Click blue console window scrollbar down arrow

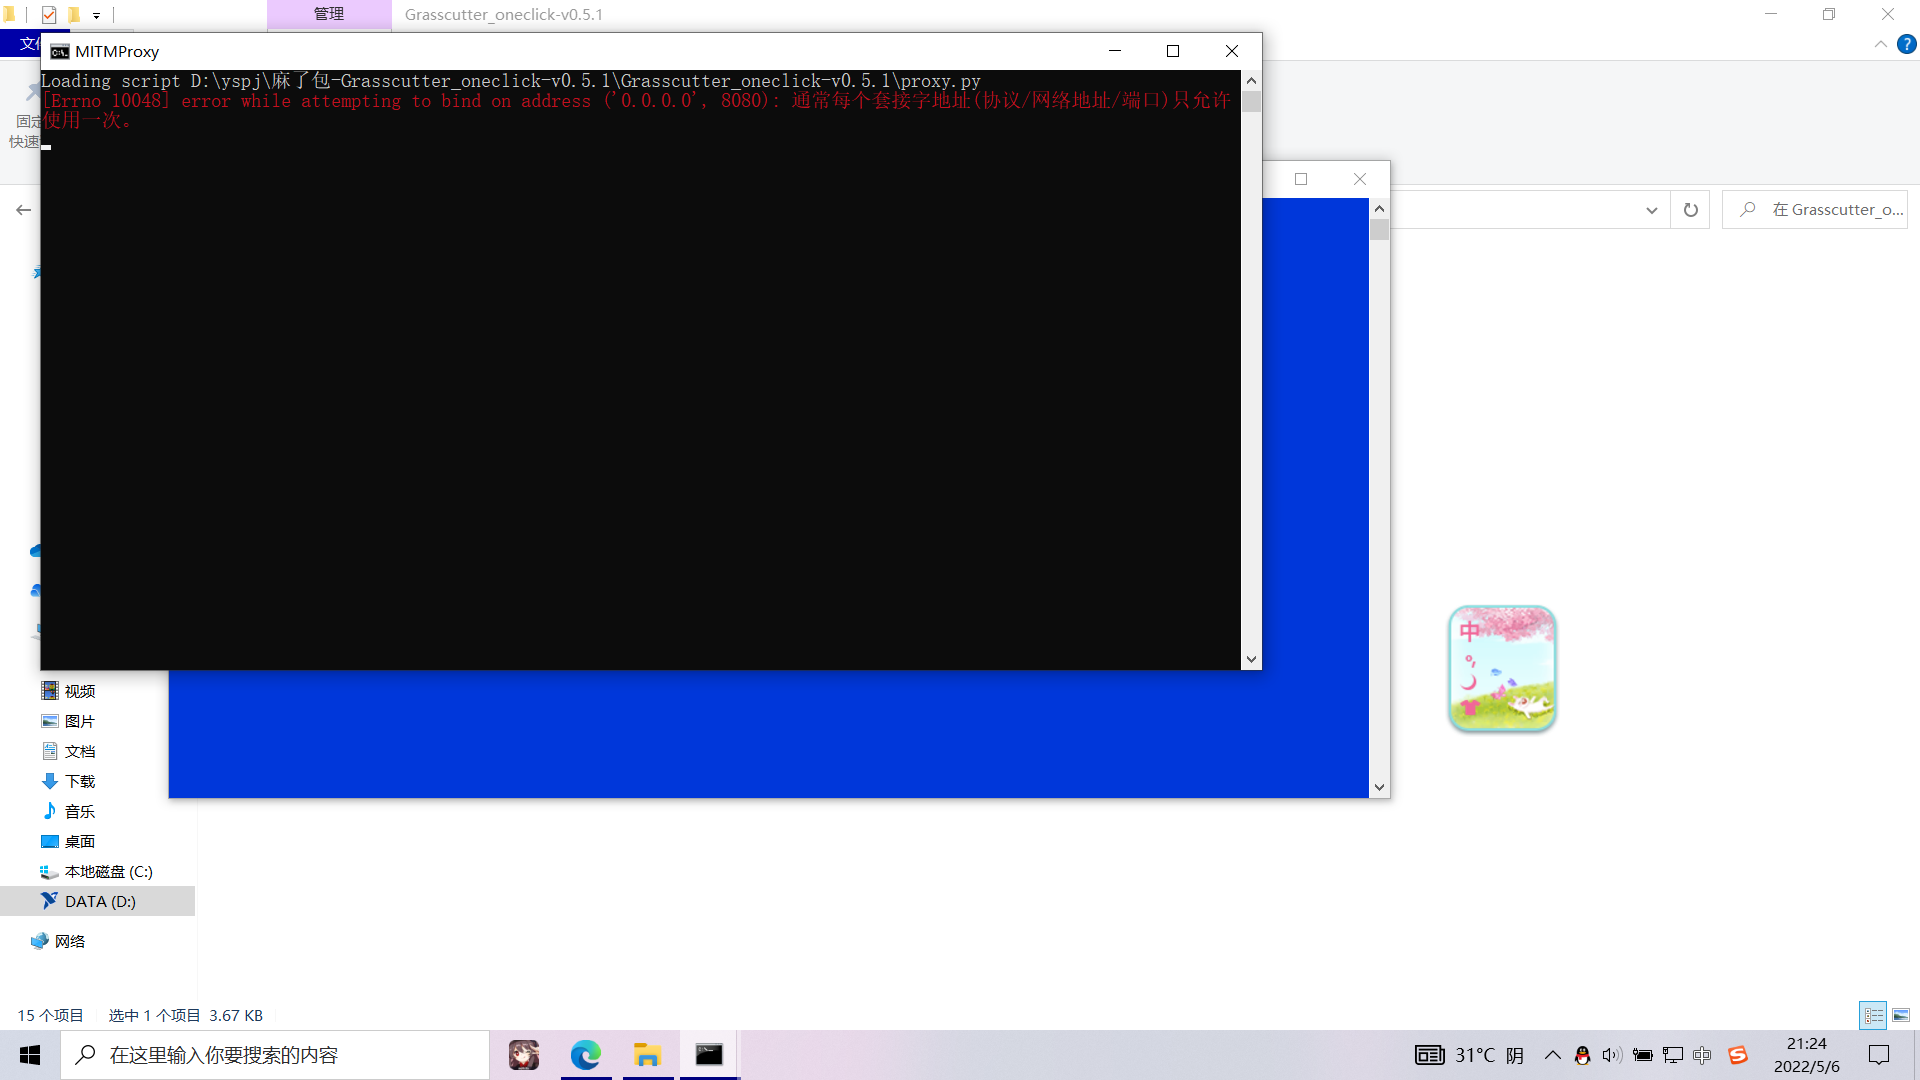pos(1379,787)
